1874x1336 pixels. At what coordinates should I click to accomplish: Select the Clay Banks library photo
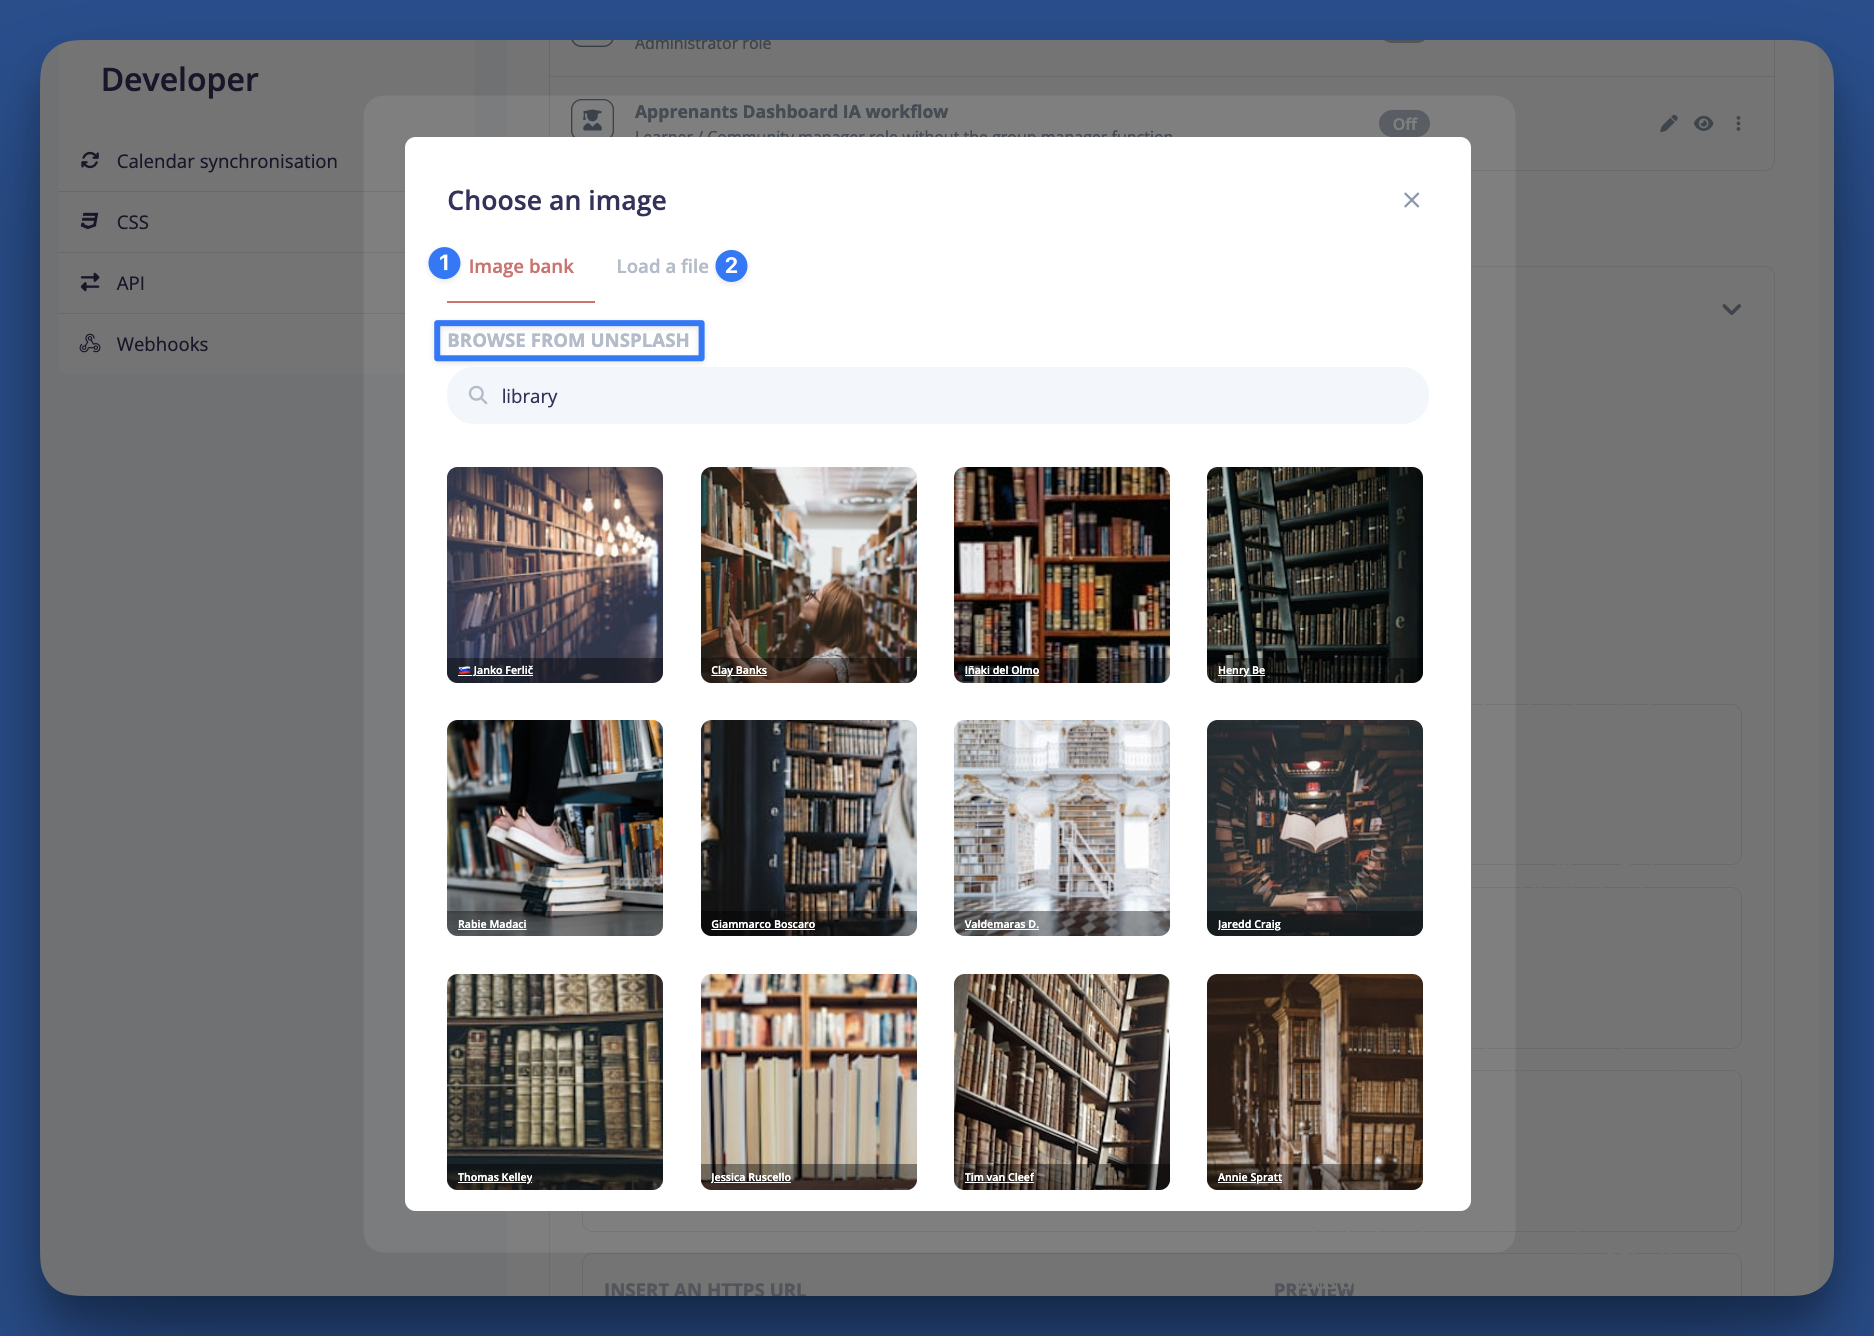pyautogui.click(x=808, y=575)
